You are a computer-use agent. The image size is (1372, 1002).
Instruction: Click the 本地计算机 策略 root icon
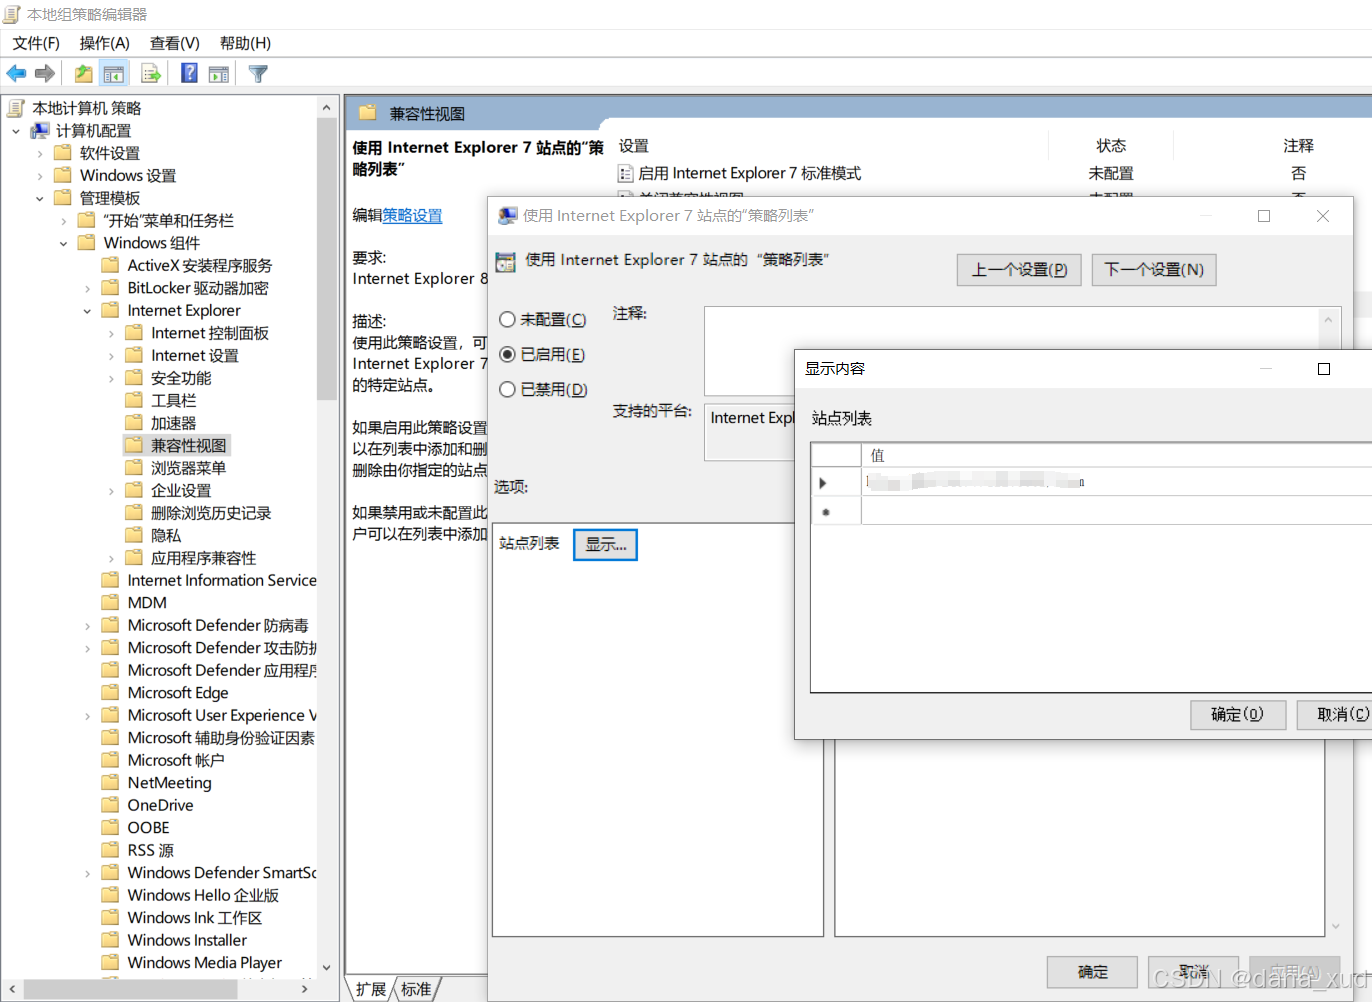(15, 108)
